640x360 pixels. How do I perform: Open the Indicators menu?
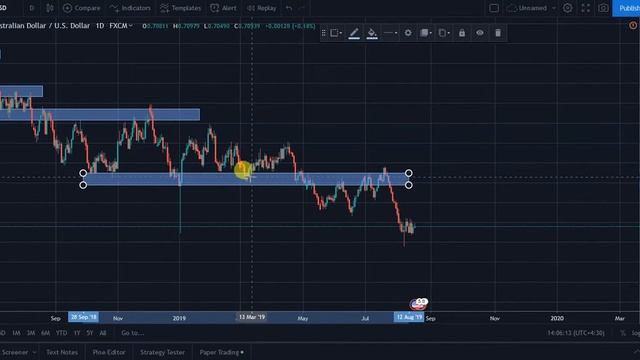click(131, 8)
